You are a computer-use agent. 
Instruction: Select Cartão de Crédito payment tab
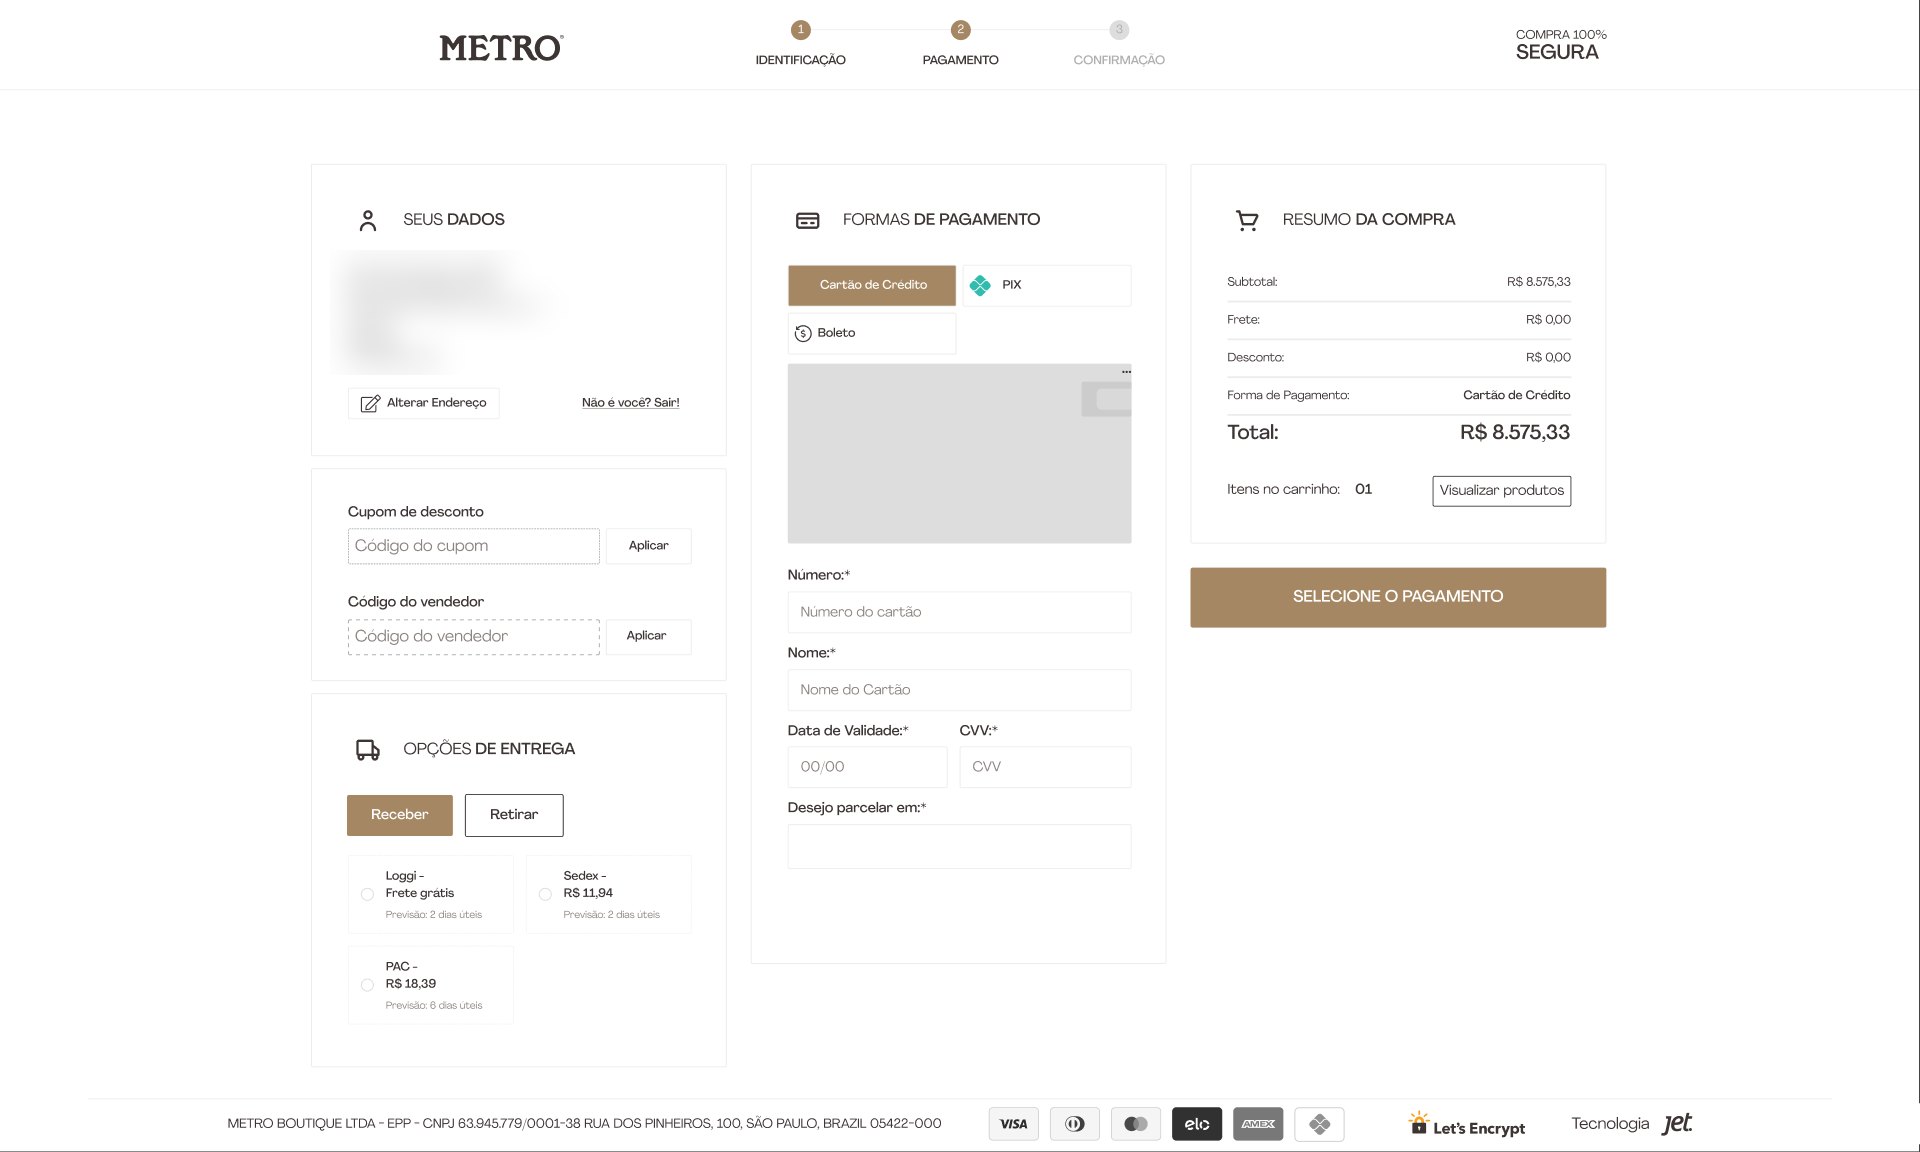pyautogui.click(x=872, y=285)
